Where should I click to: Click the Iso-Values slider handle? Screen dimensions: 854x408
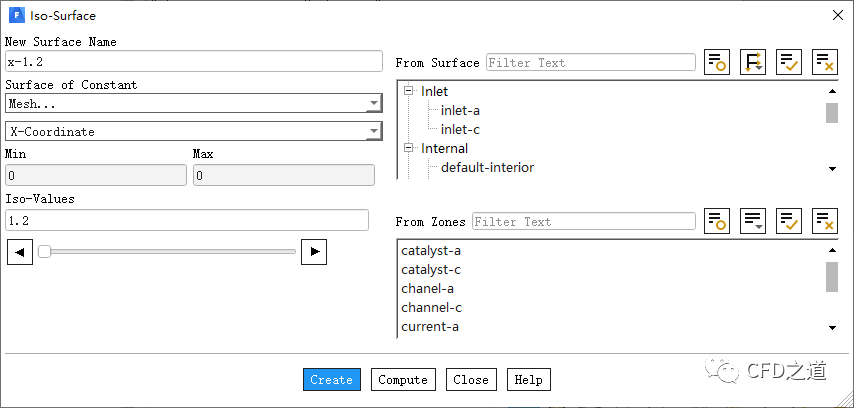point(44,252)
